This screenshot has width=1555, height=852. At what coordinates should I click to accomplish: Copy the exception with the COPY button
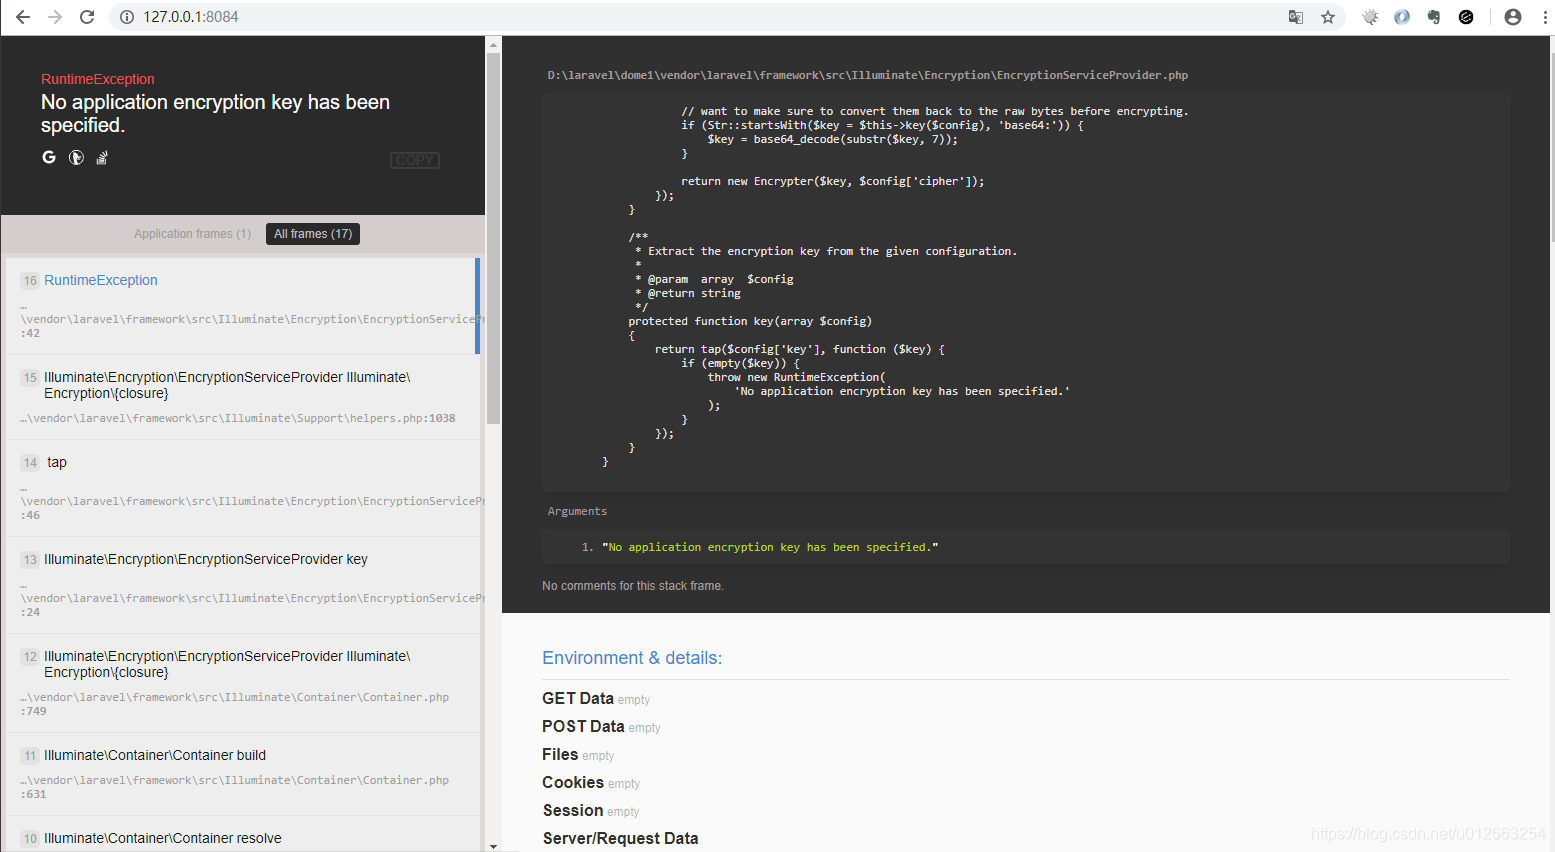(x=415, y=160)
